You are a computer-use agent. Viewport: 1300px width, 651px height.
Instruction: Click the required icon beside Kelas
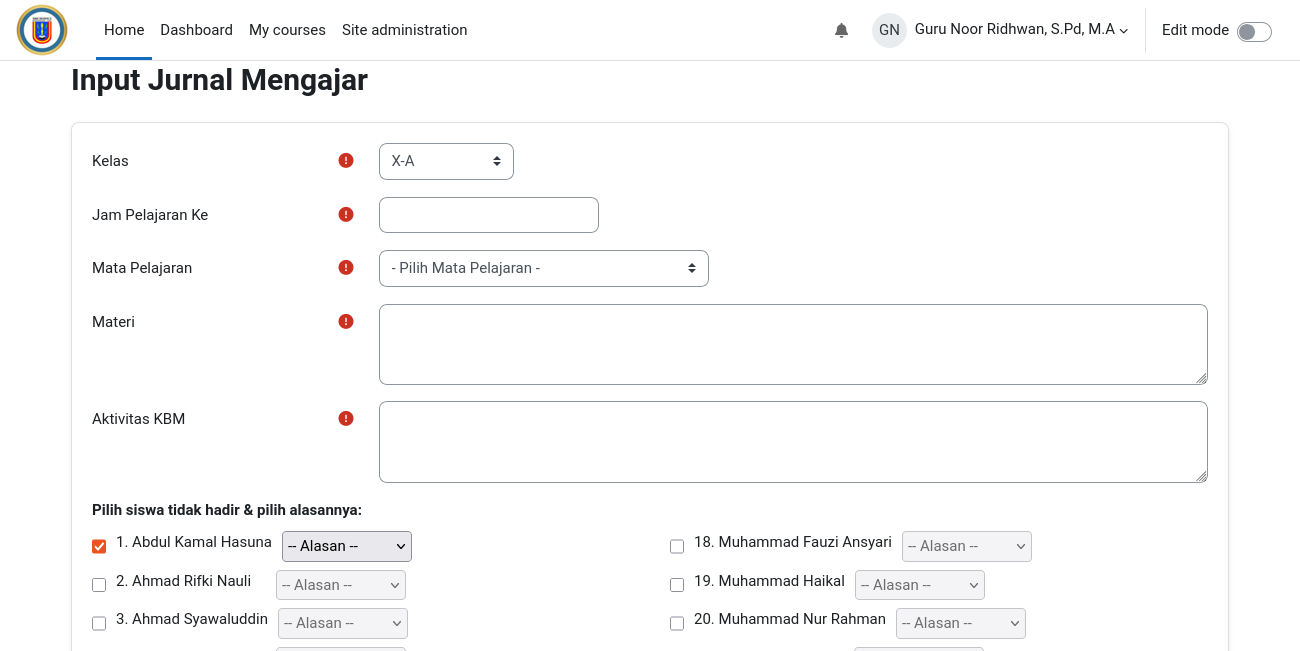pyautogui.click(x=346, y=160)
